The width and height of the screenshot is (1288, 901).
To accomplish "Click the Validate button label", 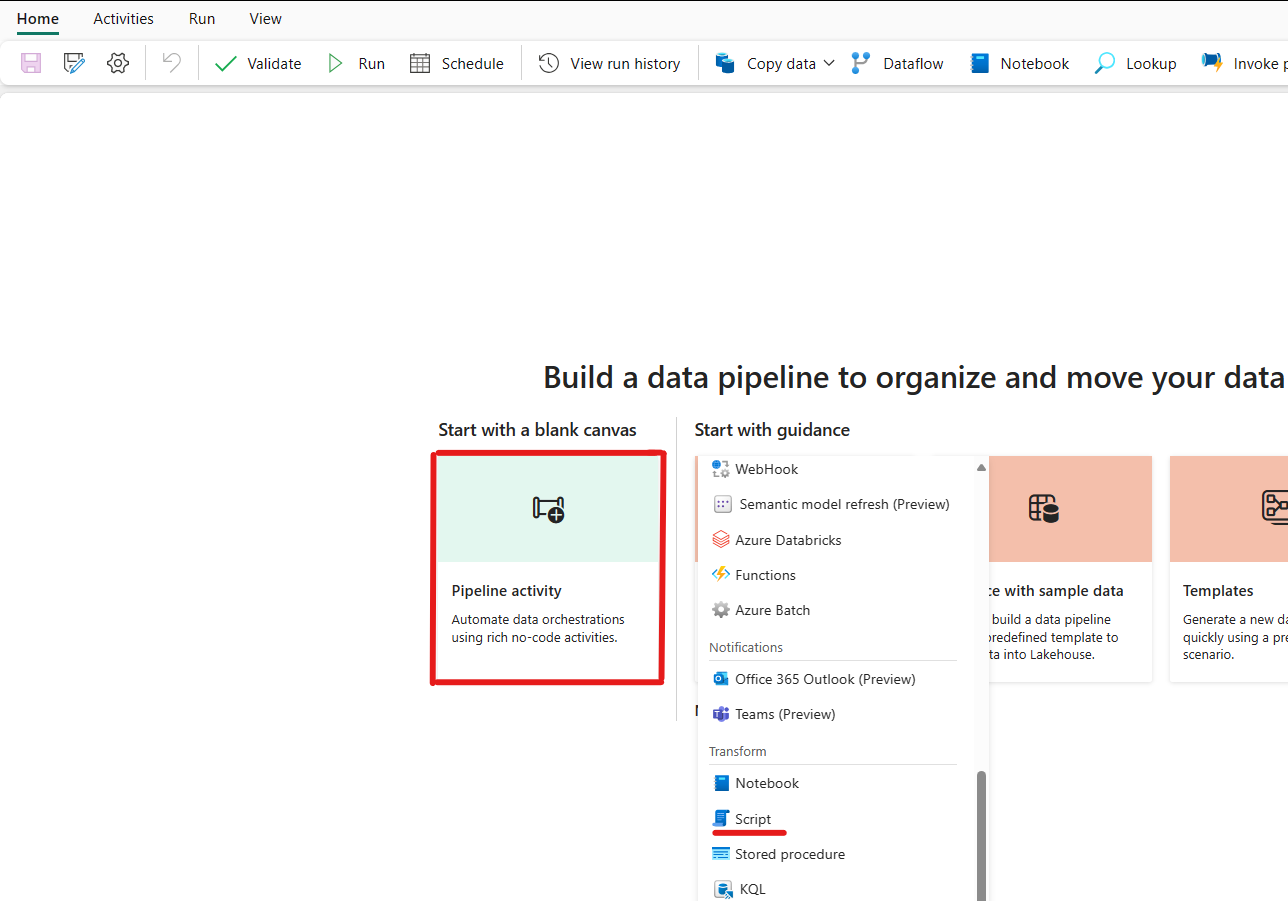I will [x=274, y=63].
